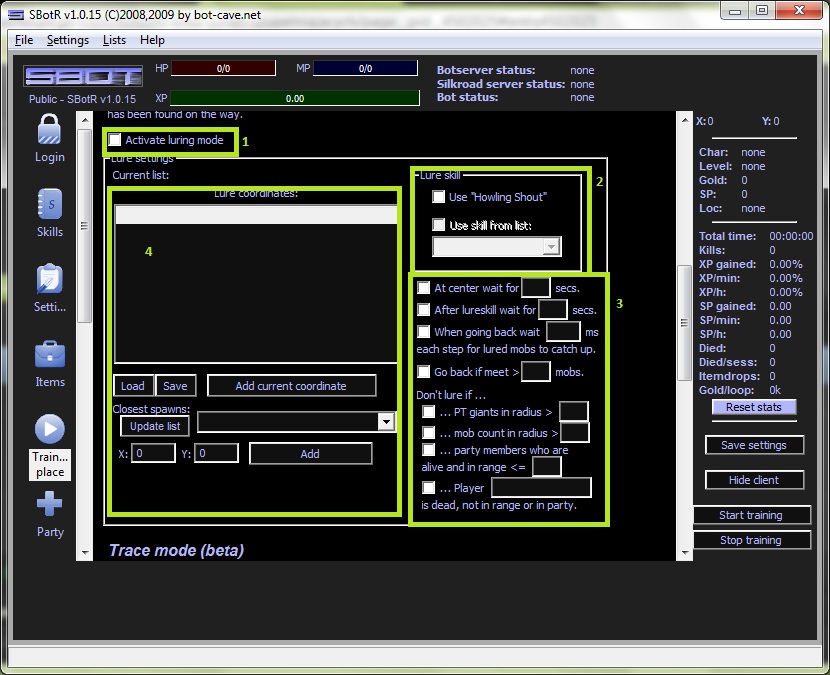
Task: Click main panel scrollbar up arrow
Action: tap(684, 120)
